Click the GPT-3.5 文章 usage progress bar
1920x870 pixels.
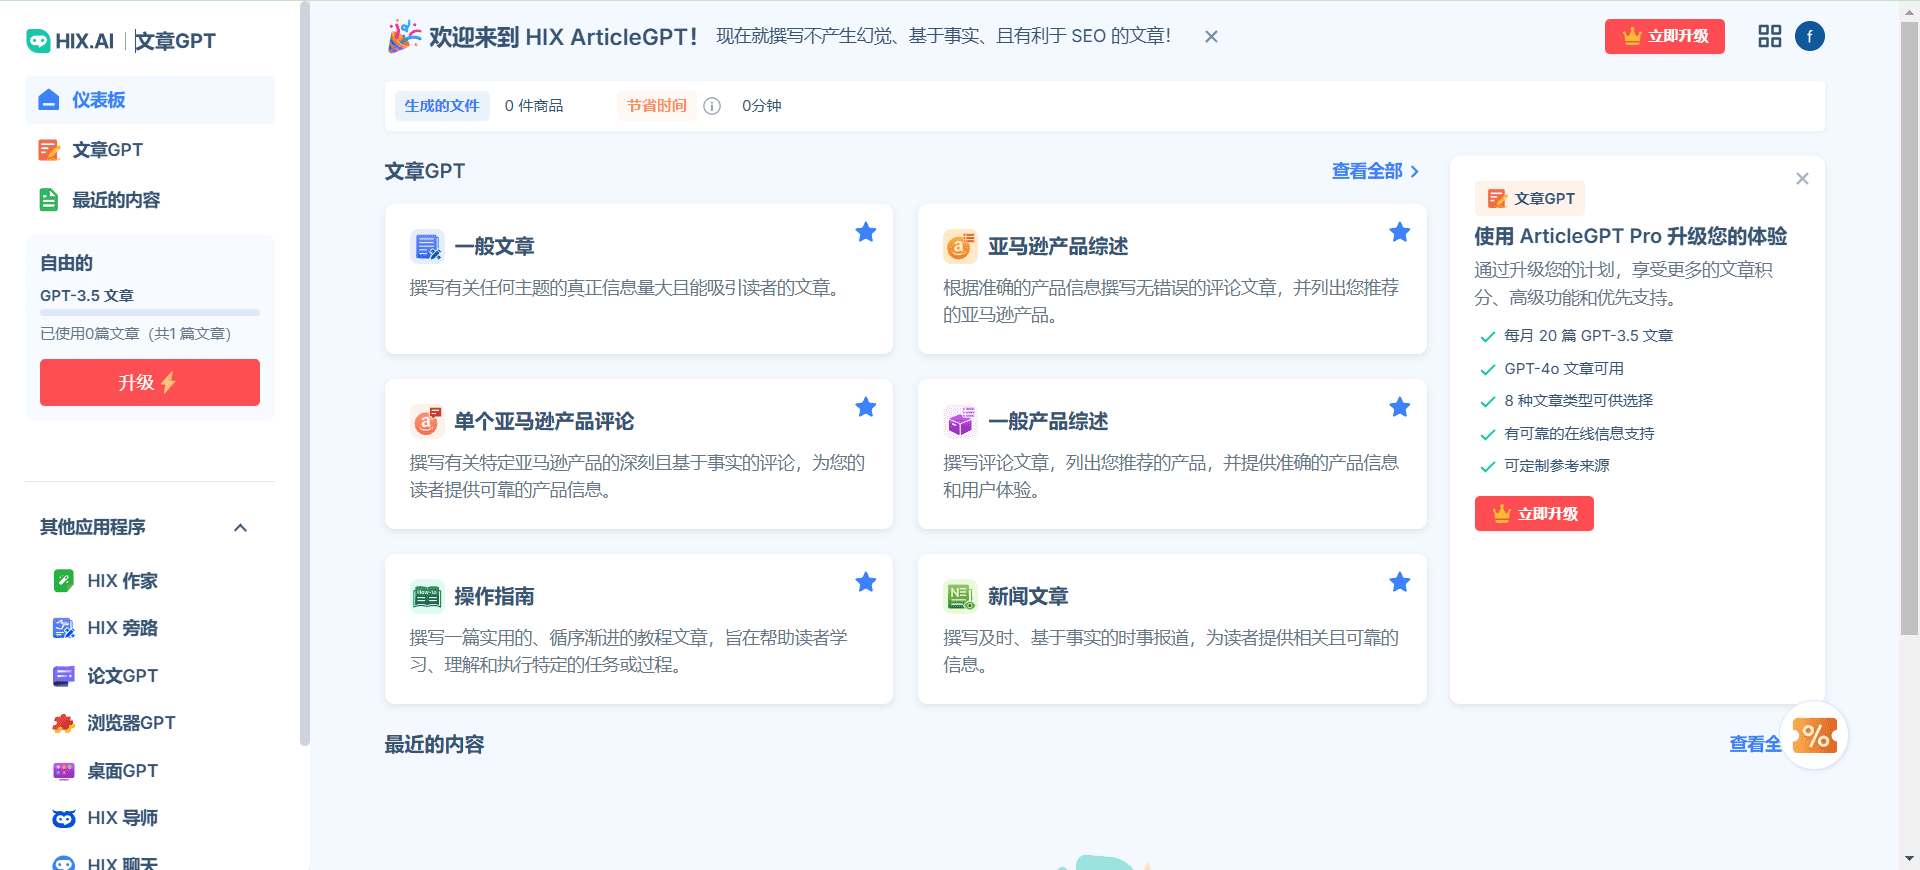point(150,313)
